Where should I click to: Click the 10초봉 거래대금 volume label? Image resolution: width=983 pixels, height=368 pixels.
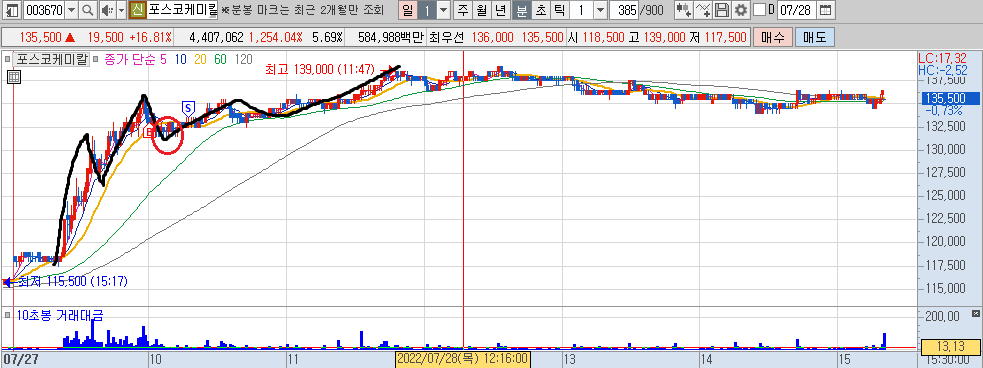click(60, 315)
